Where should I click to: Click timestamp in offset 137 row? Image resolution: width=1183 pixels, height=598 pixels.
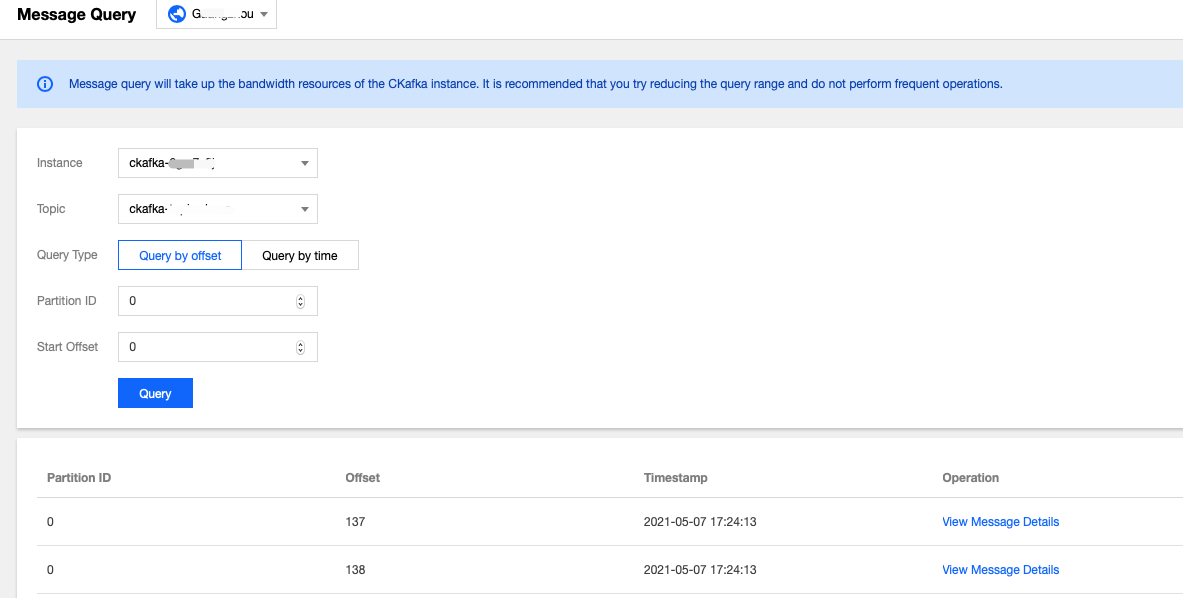point(700,522)
